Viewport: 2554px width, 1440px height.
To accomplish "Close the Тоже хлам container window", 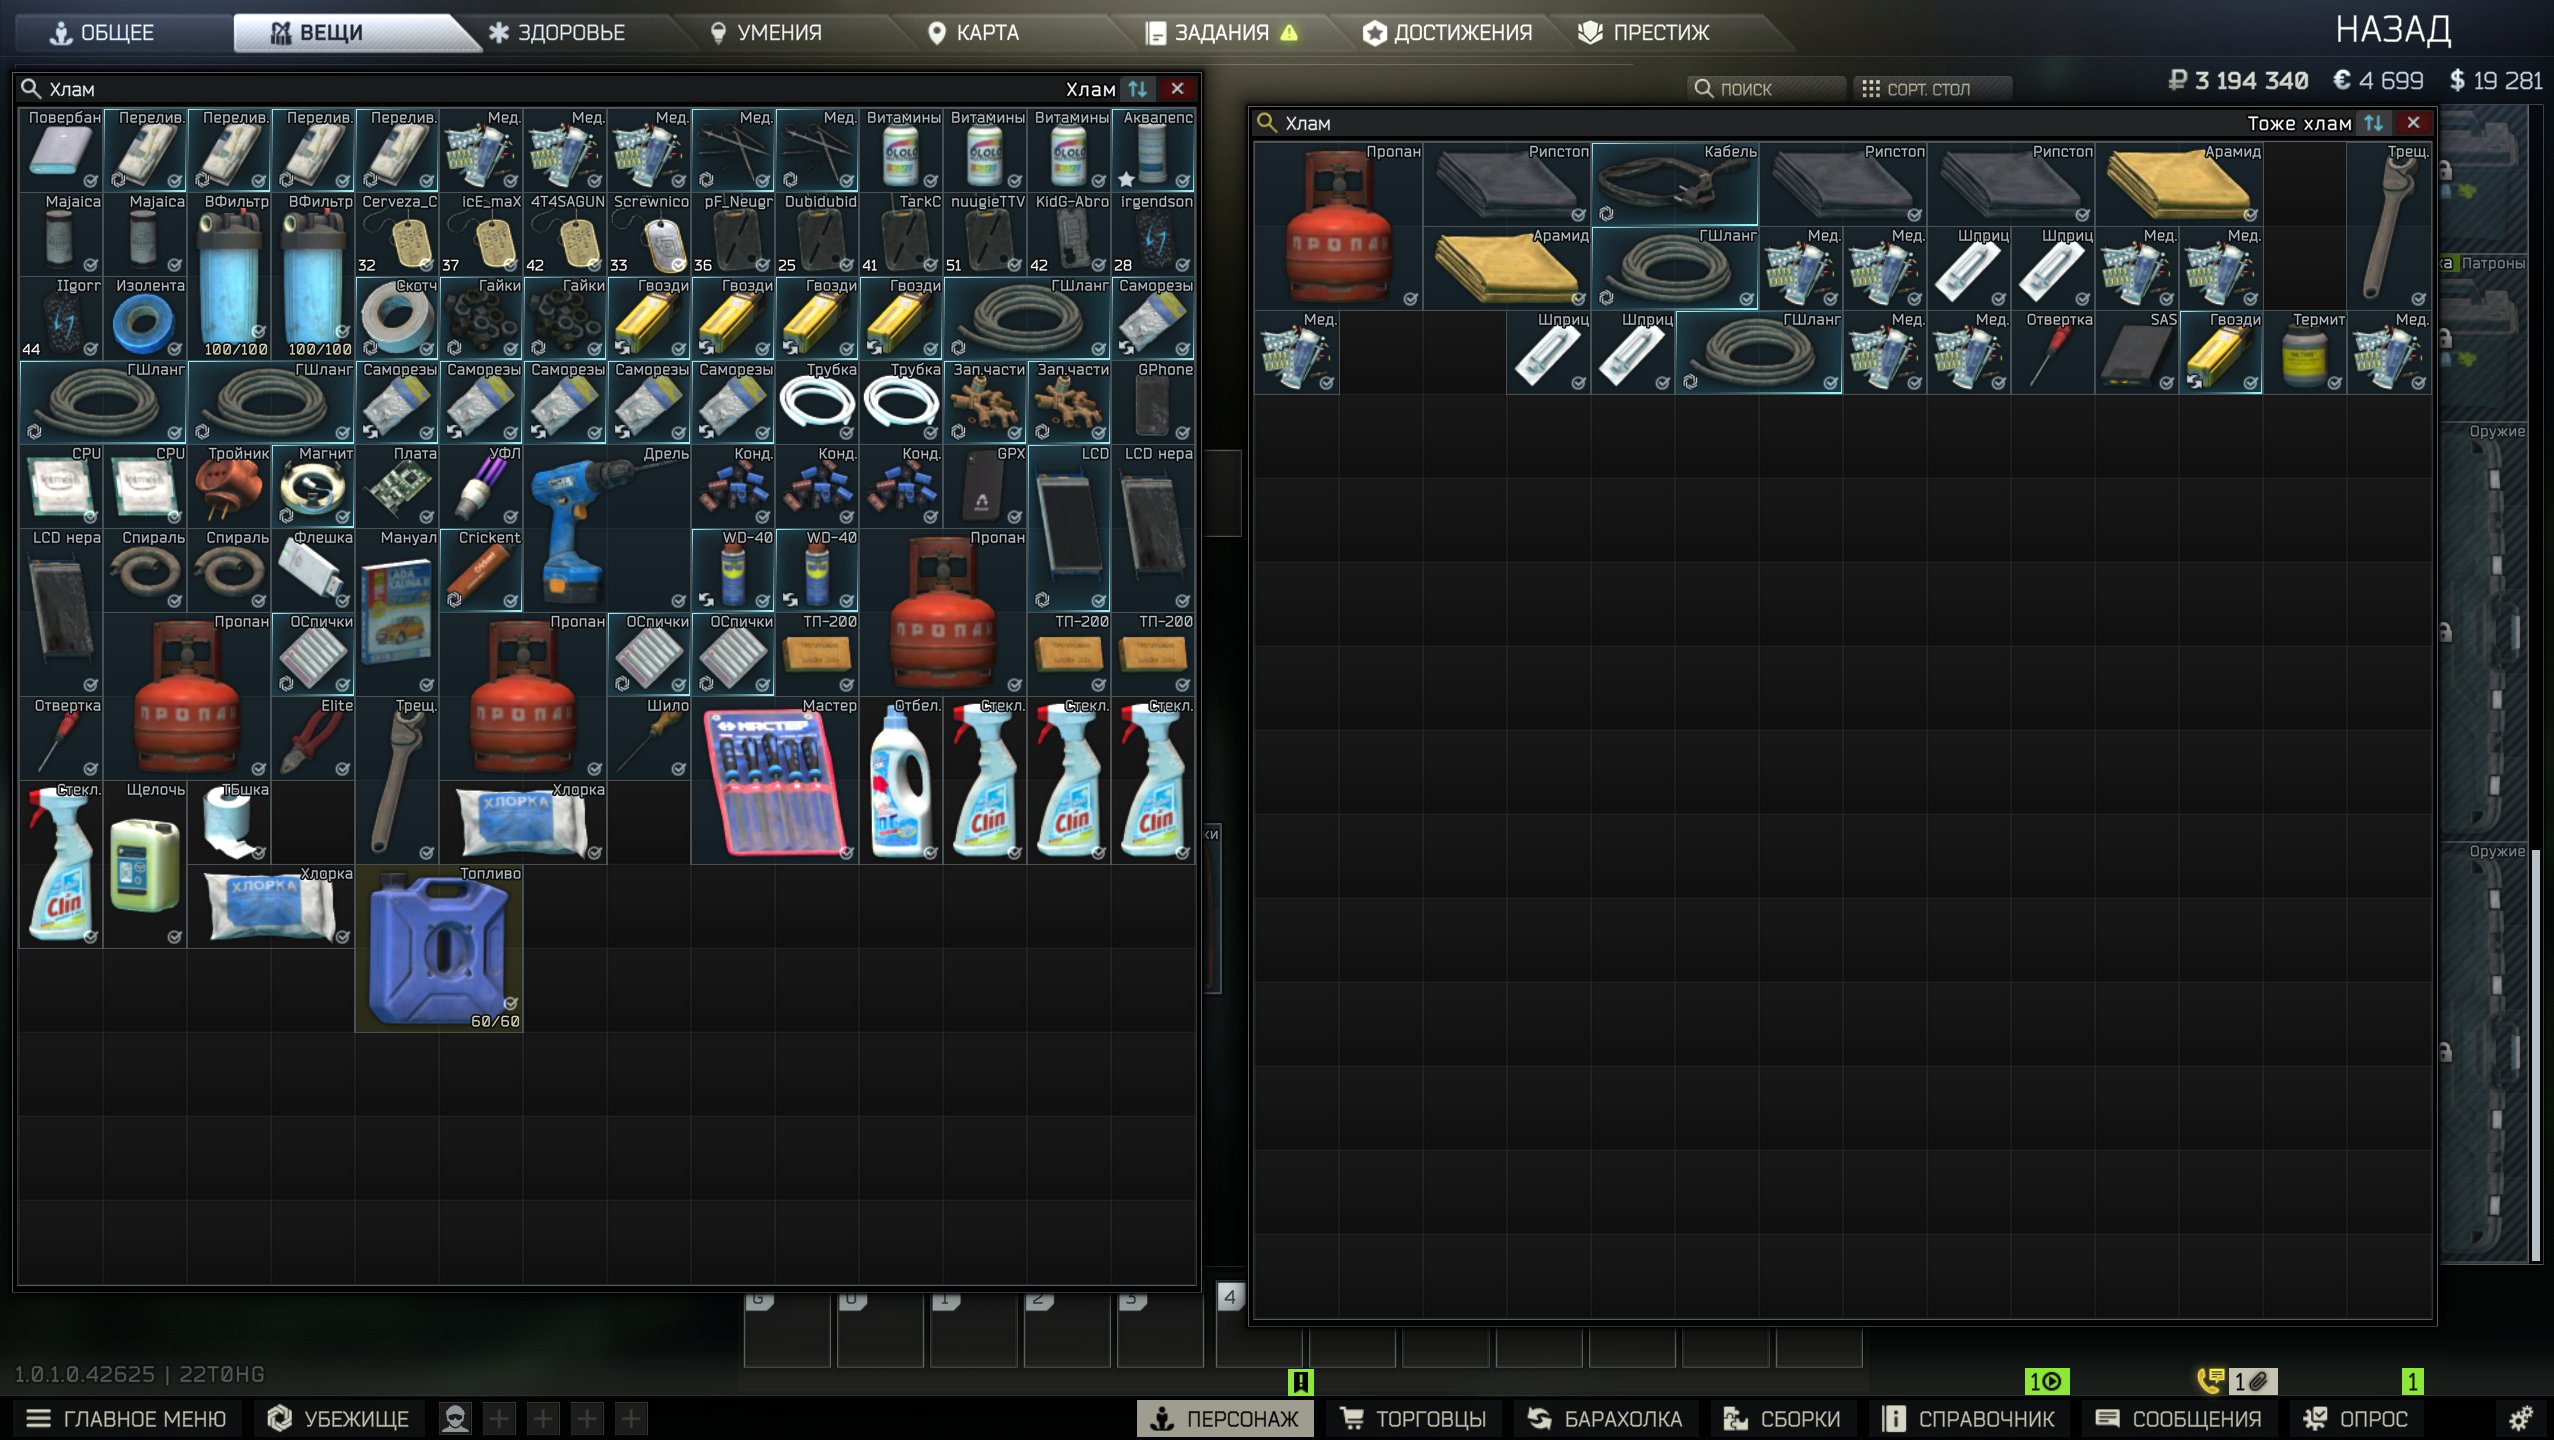I will tap(2413, 123).
